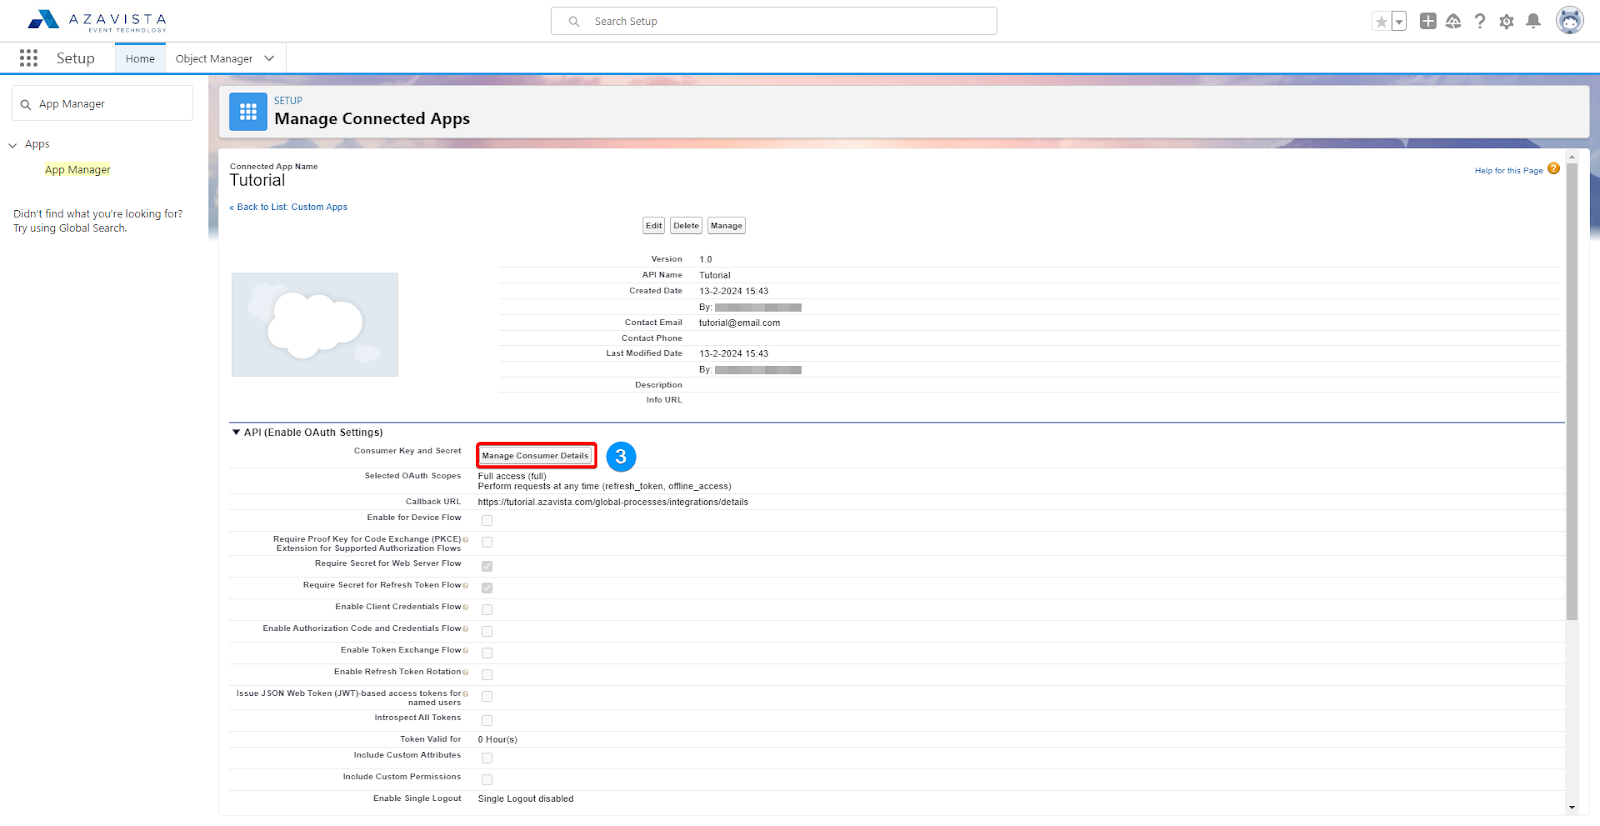Open the notifications bell
The width and height of the screenshot is (1600, 826).
(x=1533, y=21)
